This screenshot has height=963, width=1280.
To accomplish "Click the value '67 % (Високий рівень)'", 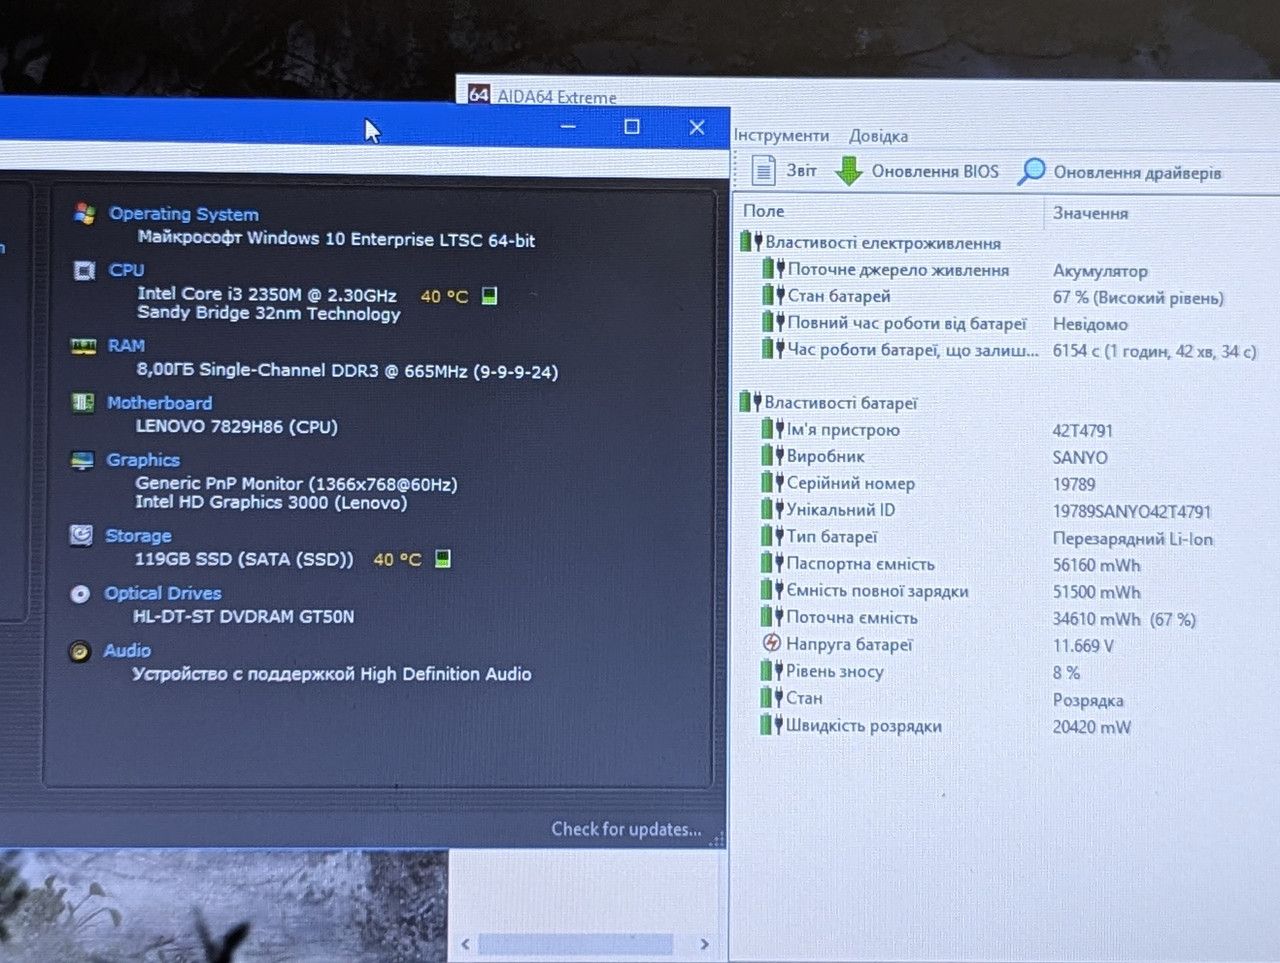I will point(1138,298).
